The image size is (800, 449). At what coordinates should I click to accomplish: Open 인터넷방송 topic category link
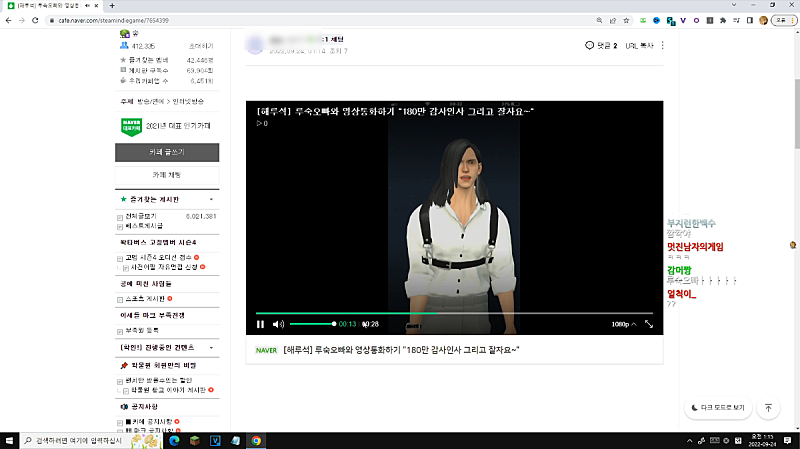coord(188,102)
